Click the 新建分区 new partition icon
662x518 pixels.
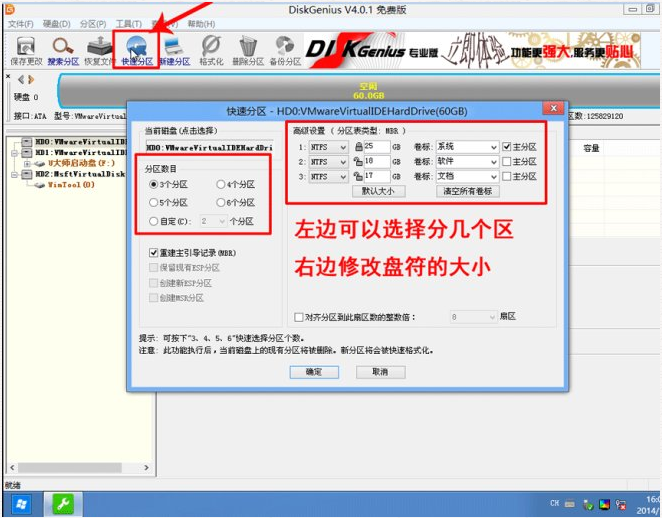coord(174,51)
